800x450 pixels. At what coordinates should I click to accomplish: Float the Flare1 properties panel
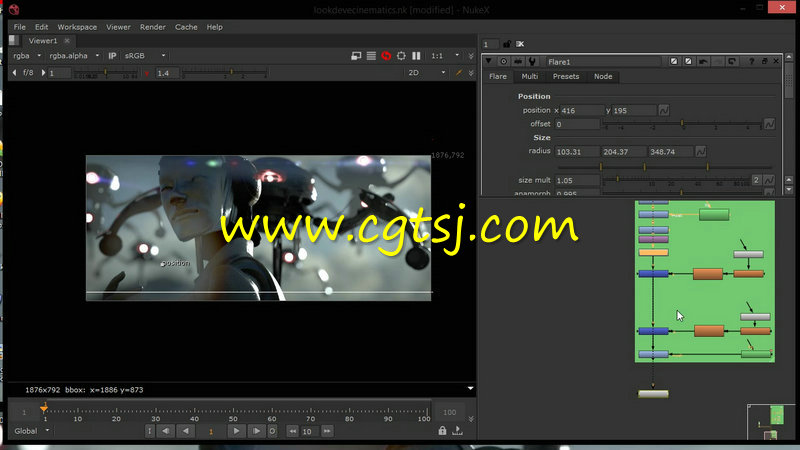pyautogui.click(x=764, y=61)
